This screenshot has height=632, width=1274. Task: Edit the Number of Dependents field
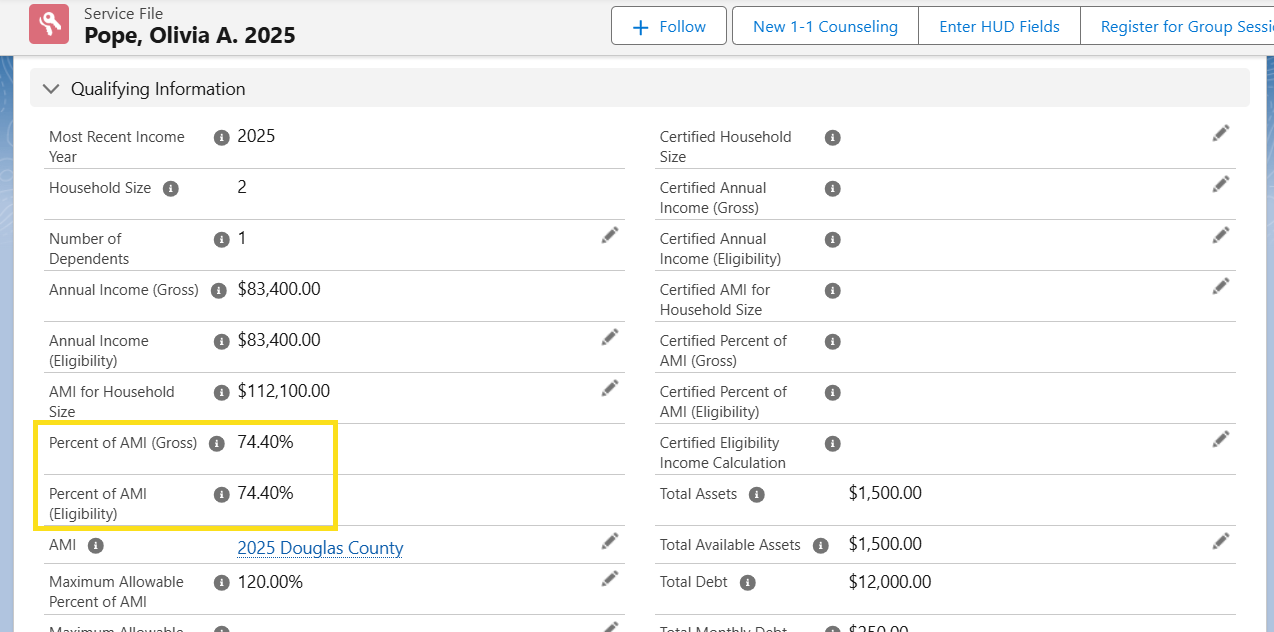pos(610,235)
